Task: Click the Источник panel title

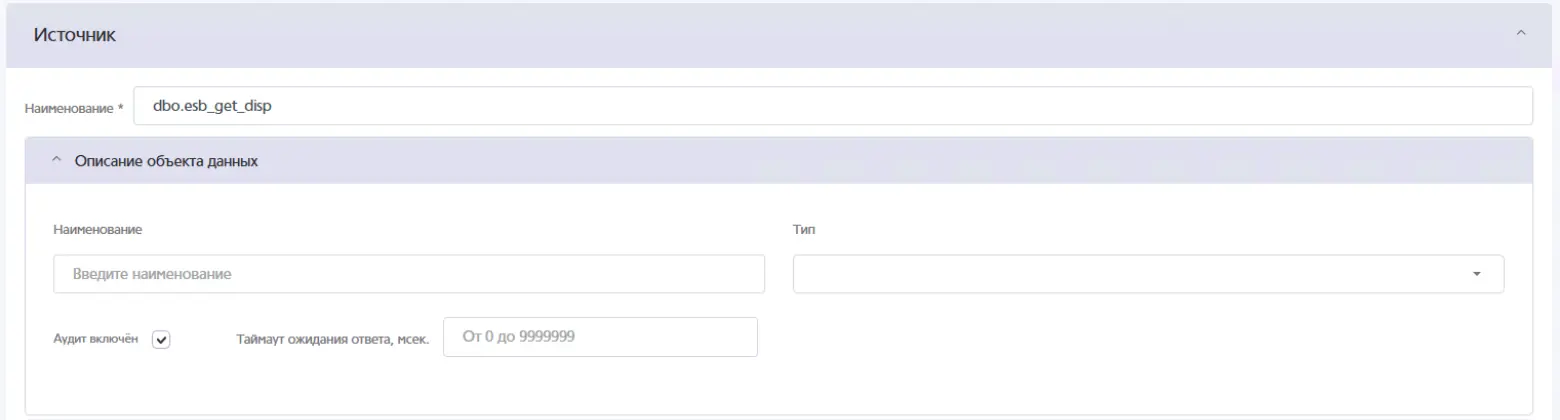Action: tap(75, 35)
